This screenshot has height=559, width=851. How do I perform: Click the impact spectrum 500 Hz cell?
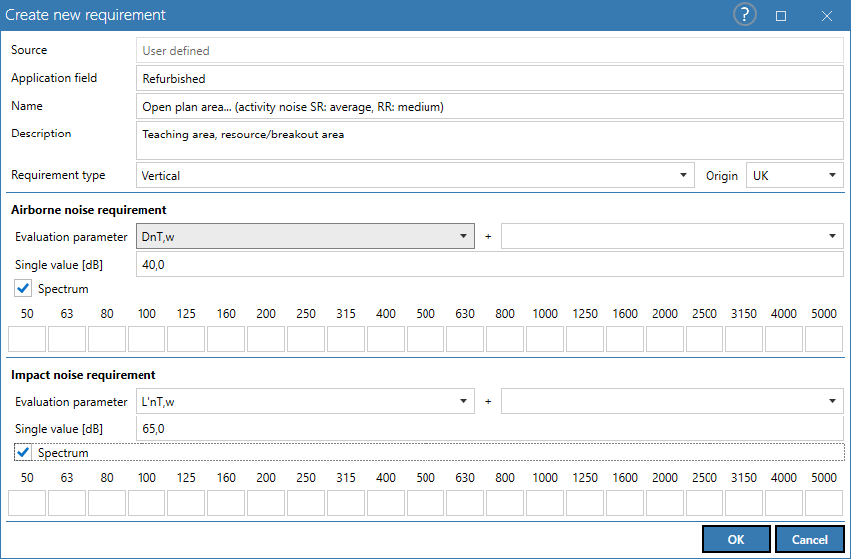pyautogui.click(x=426, y=503)
